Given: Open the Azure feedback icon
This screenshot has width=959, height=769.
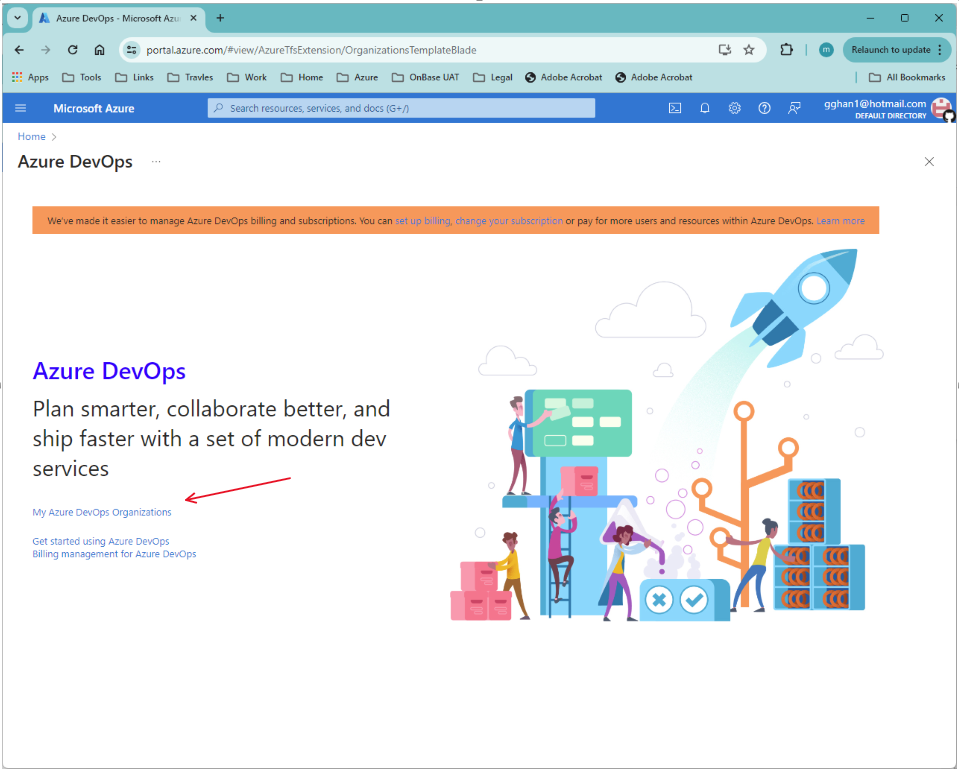Looking at the screenshot, I should point(793,108).
